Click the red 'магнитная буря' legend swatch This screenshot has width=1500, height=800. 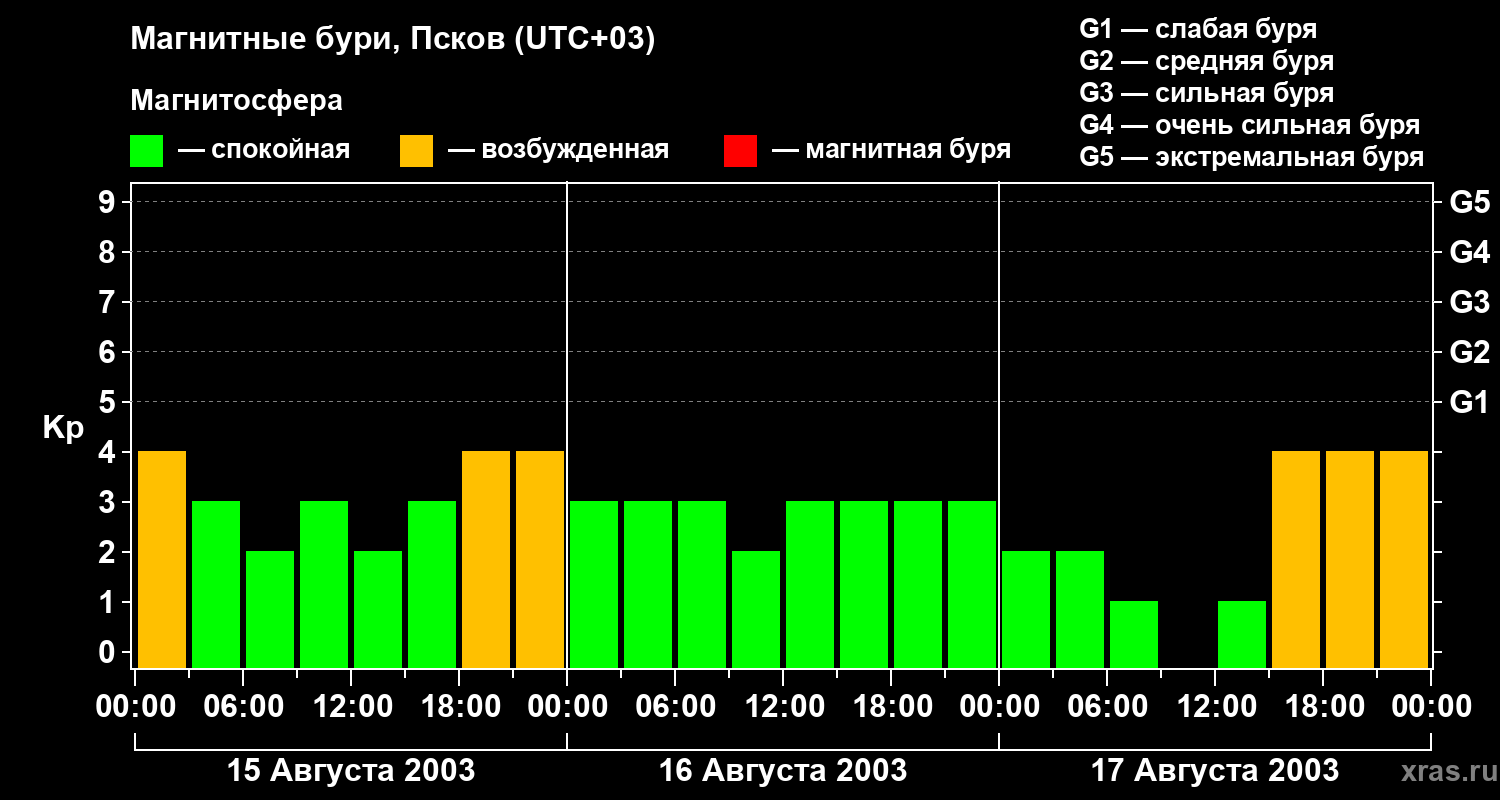click(740, 151)
